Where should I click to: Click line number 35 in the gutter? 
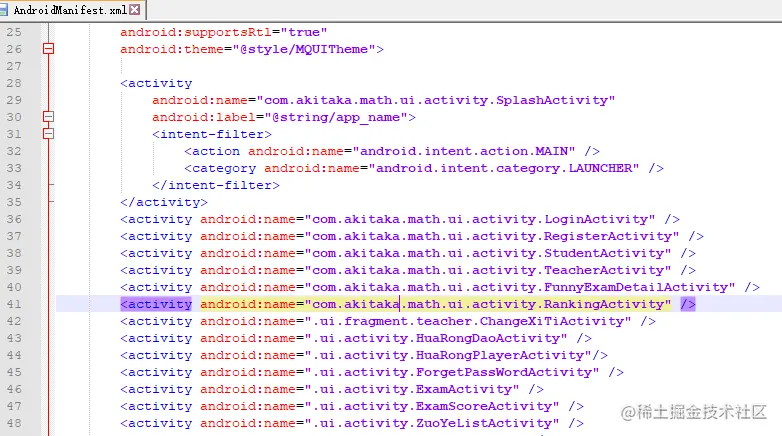(x=14, y=202)
